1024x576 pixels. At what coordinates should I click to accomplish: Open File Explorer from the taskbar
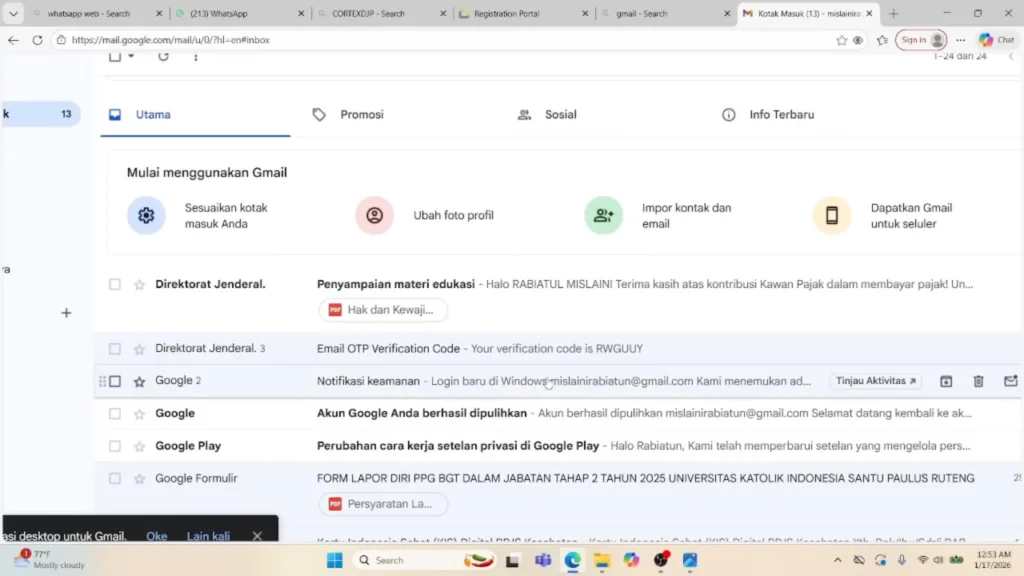[x=601, y=560]
